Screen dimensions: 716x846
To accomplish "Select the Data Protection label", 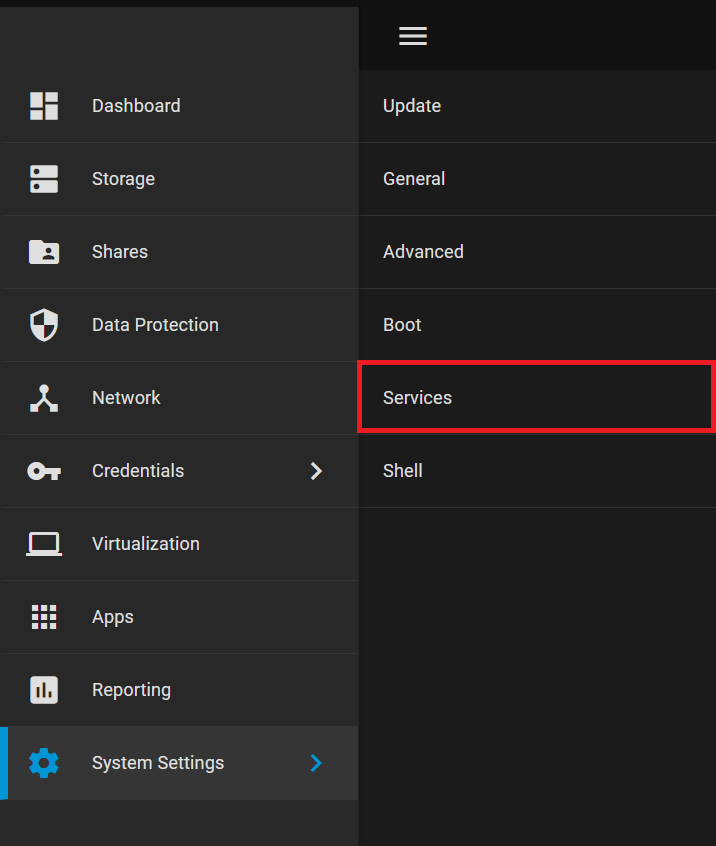I will tap(155, 325).
